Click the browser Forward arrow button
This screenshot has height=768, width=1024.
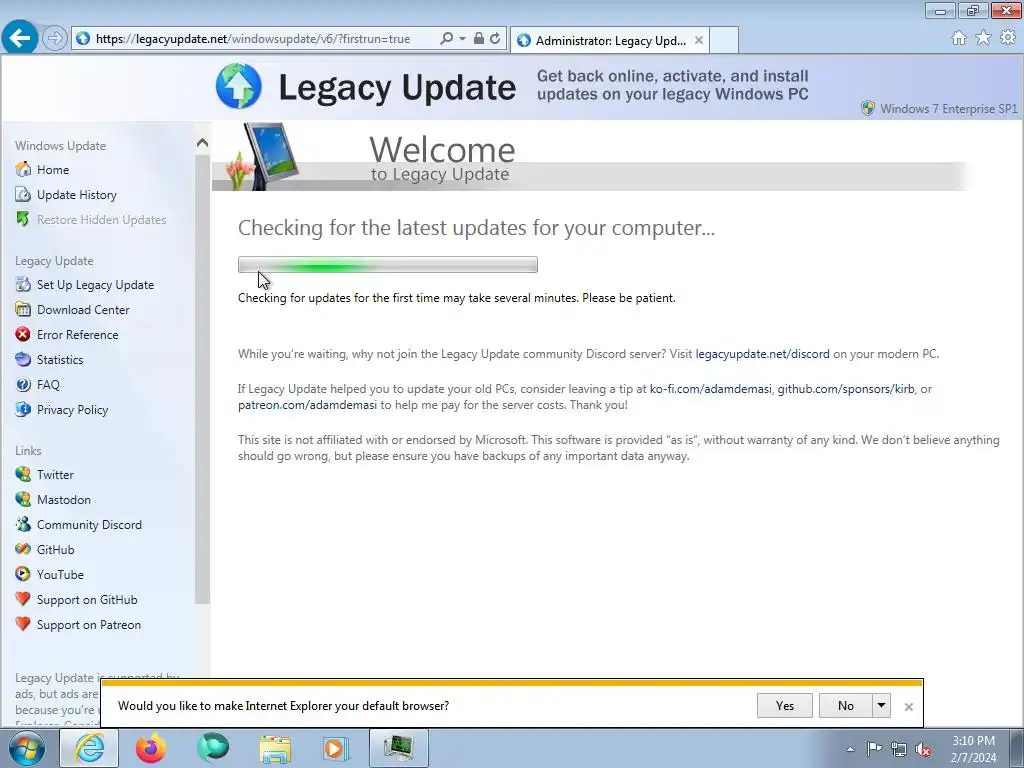[x=55, y=39]
